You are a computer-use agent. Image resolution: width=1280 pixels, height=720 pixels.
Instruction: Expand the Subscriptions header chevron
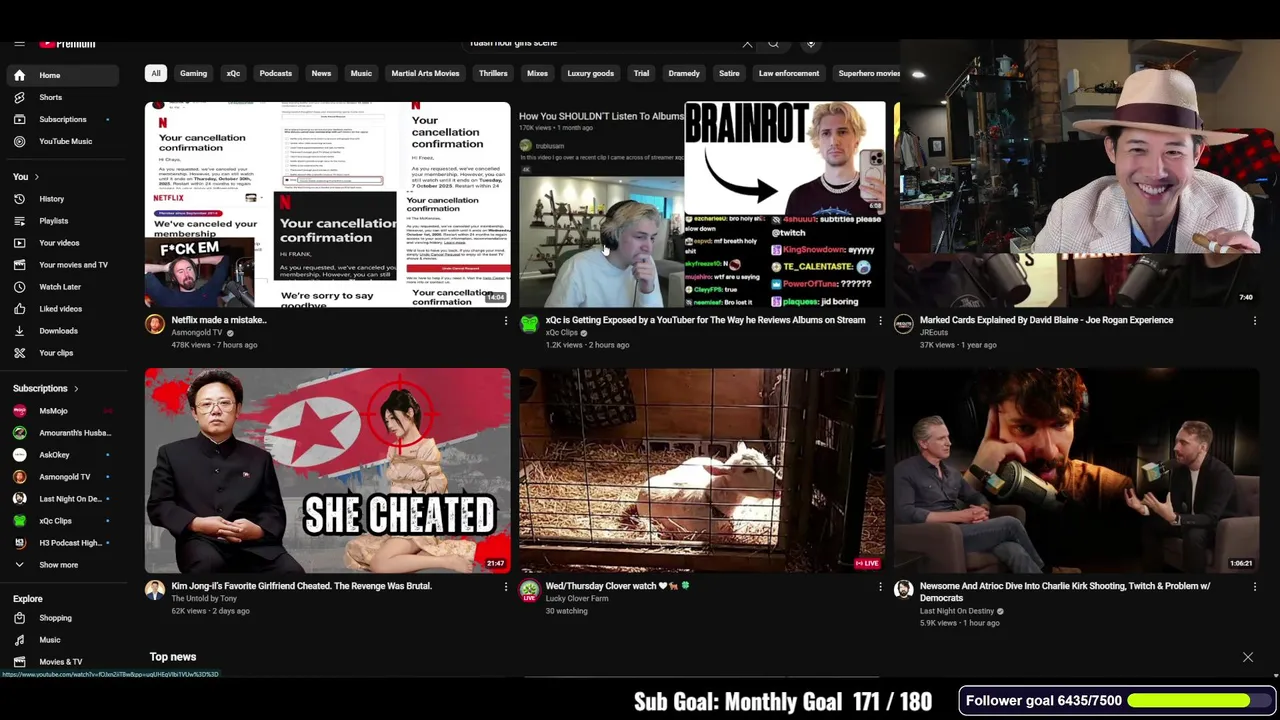click(76, 388)
